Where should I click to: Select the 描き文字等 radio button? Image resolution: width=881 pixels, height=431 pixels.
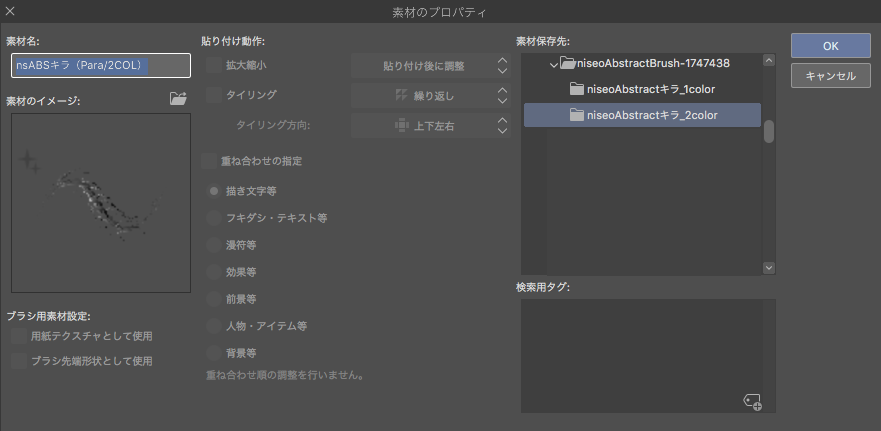point(214,191)
